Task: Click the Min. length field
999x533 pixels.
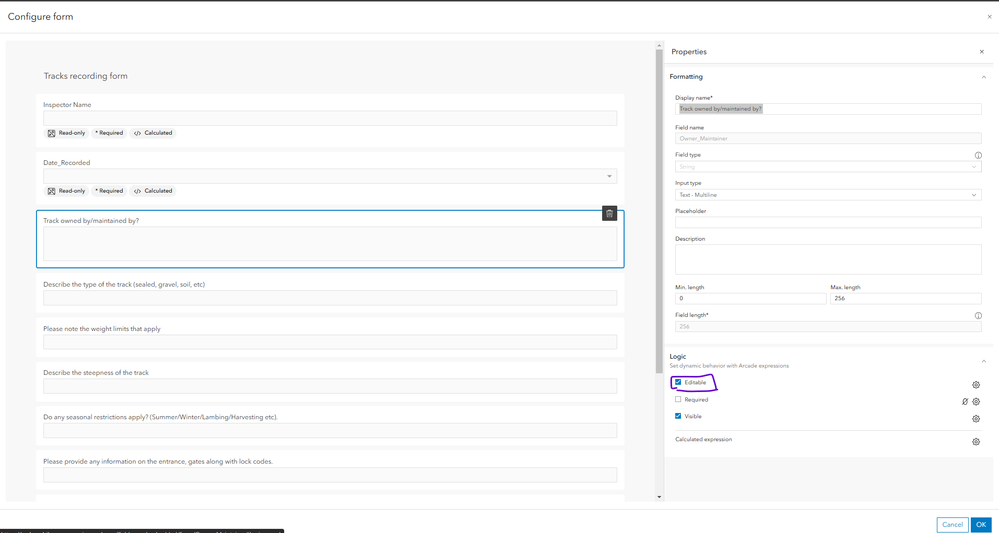Action: click(x=751, y=298)
